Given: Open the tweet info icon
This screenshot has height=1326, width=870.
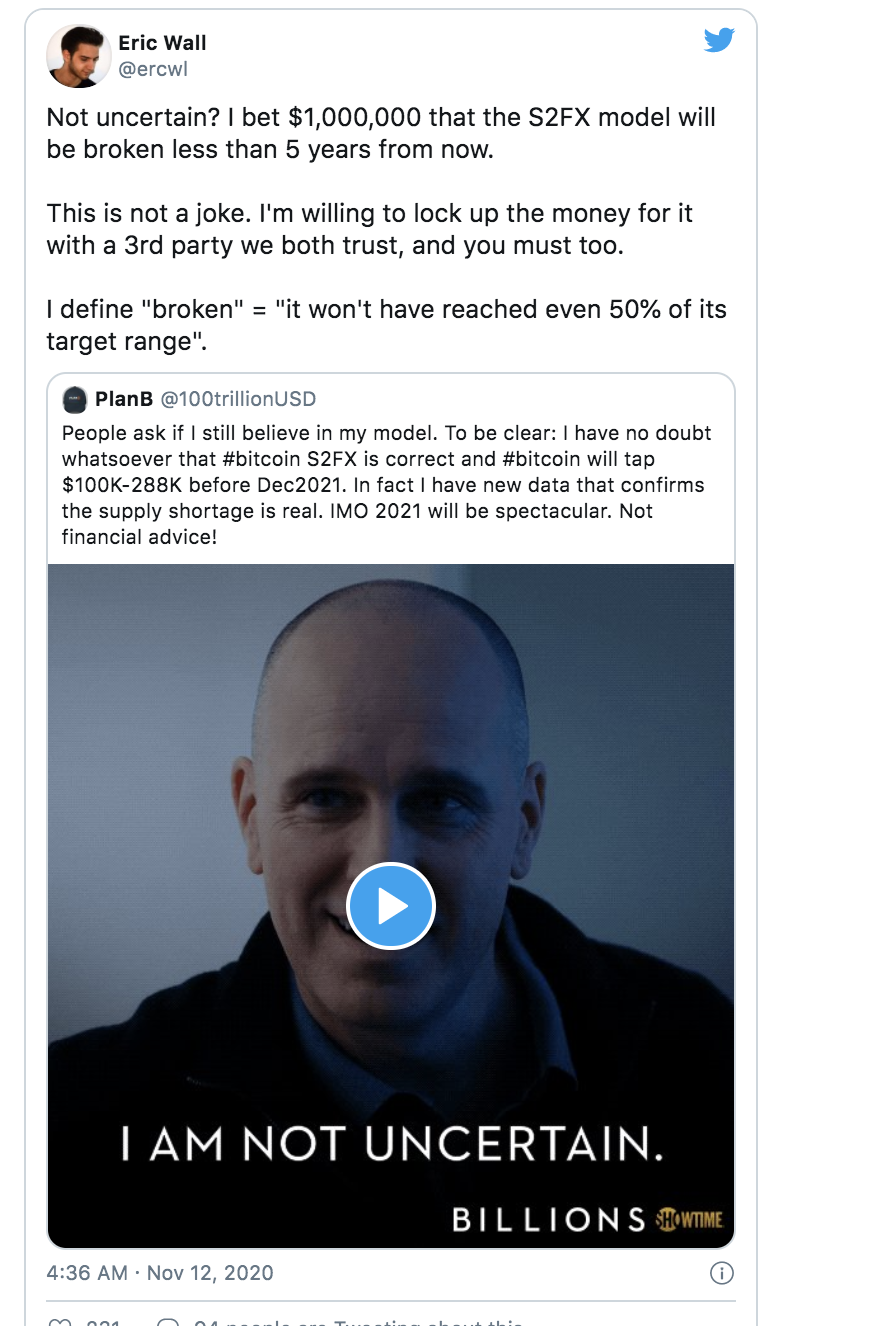Looking at the screenshot, I should [x=721, y=1273].
